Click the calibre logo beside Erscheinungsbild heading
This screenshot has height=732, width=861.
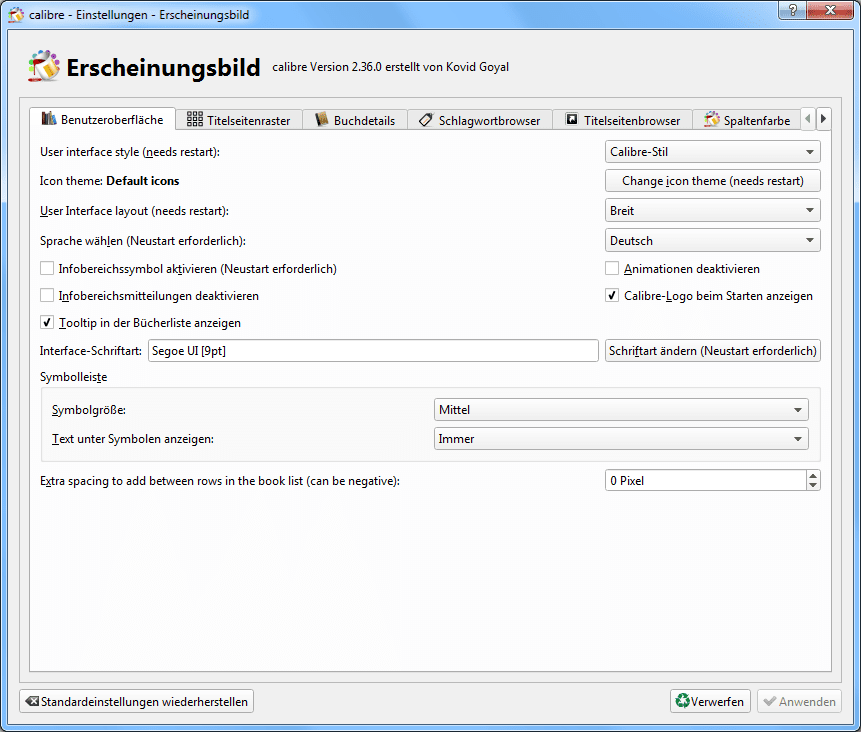click(44, 66)
